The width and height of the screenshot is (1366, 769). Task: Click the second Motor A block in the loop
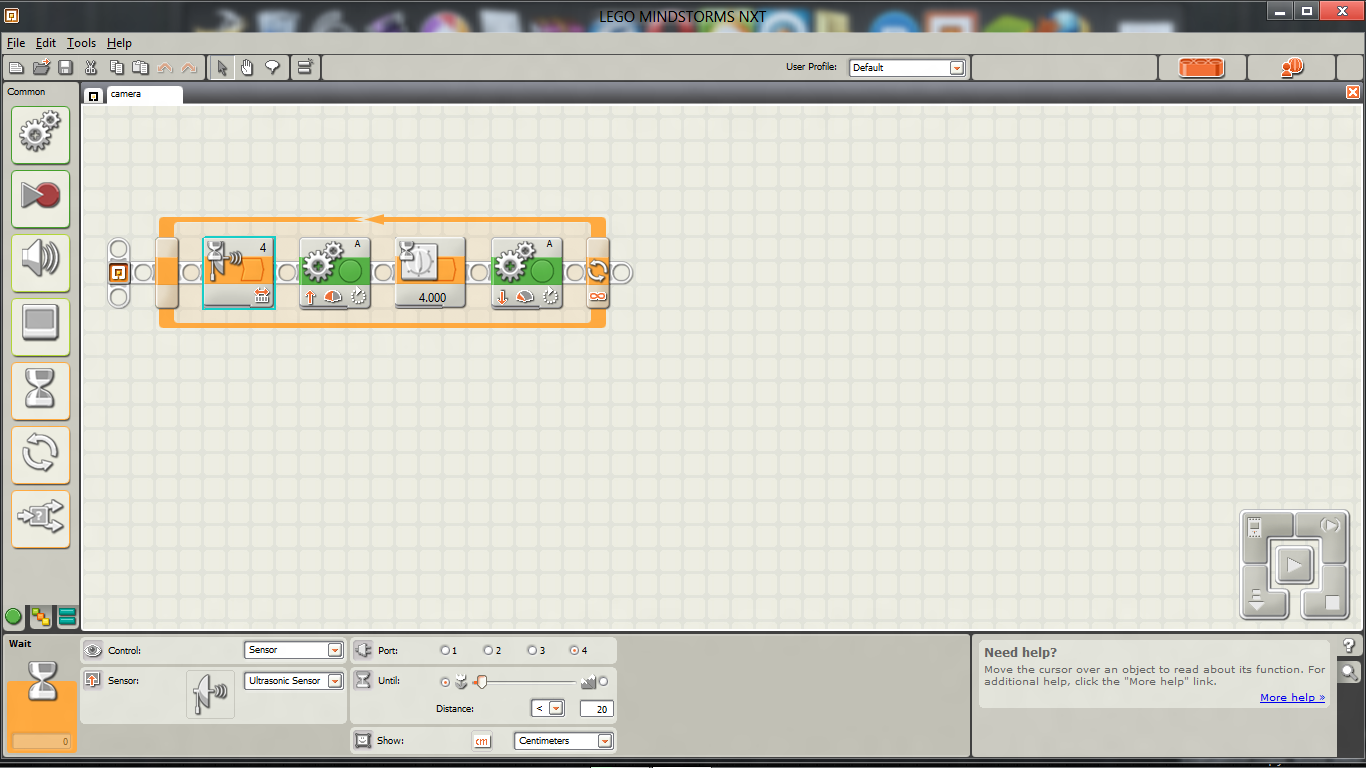[527, 272]
